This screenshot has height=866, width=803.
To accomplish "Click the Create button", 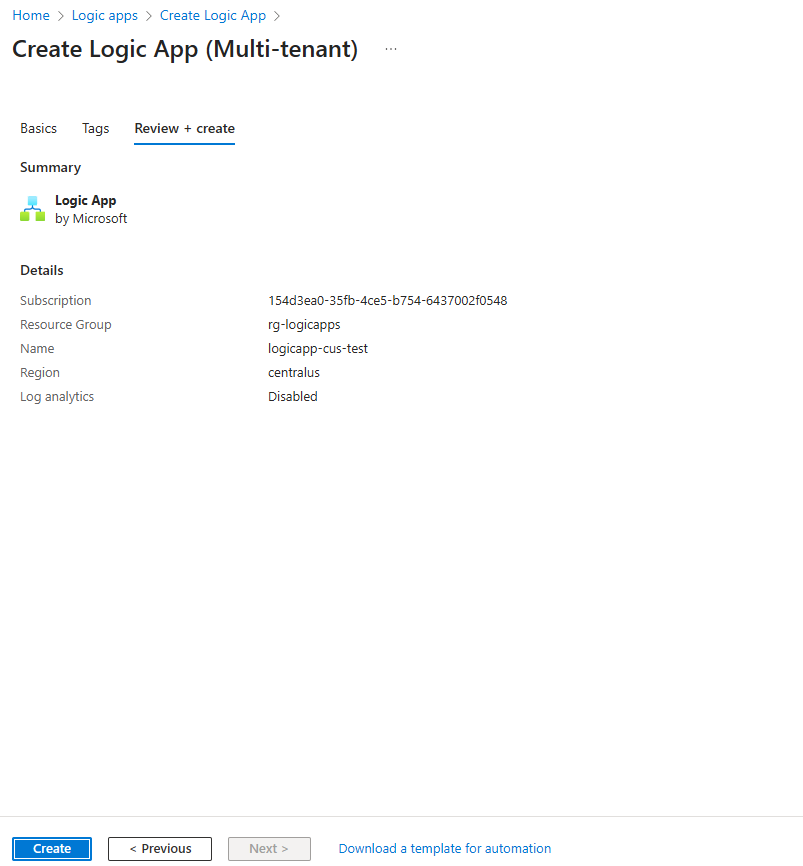I will 52,848.
